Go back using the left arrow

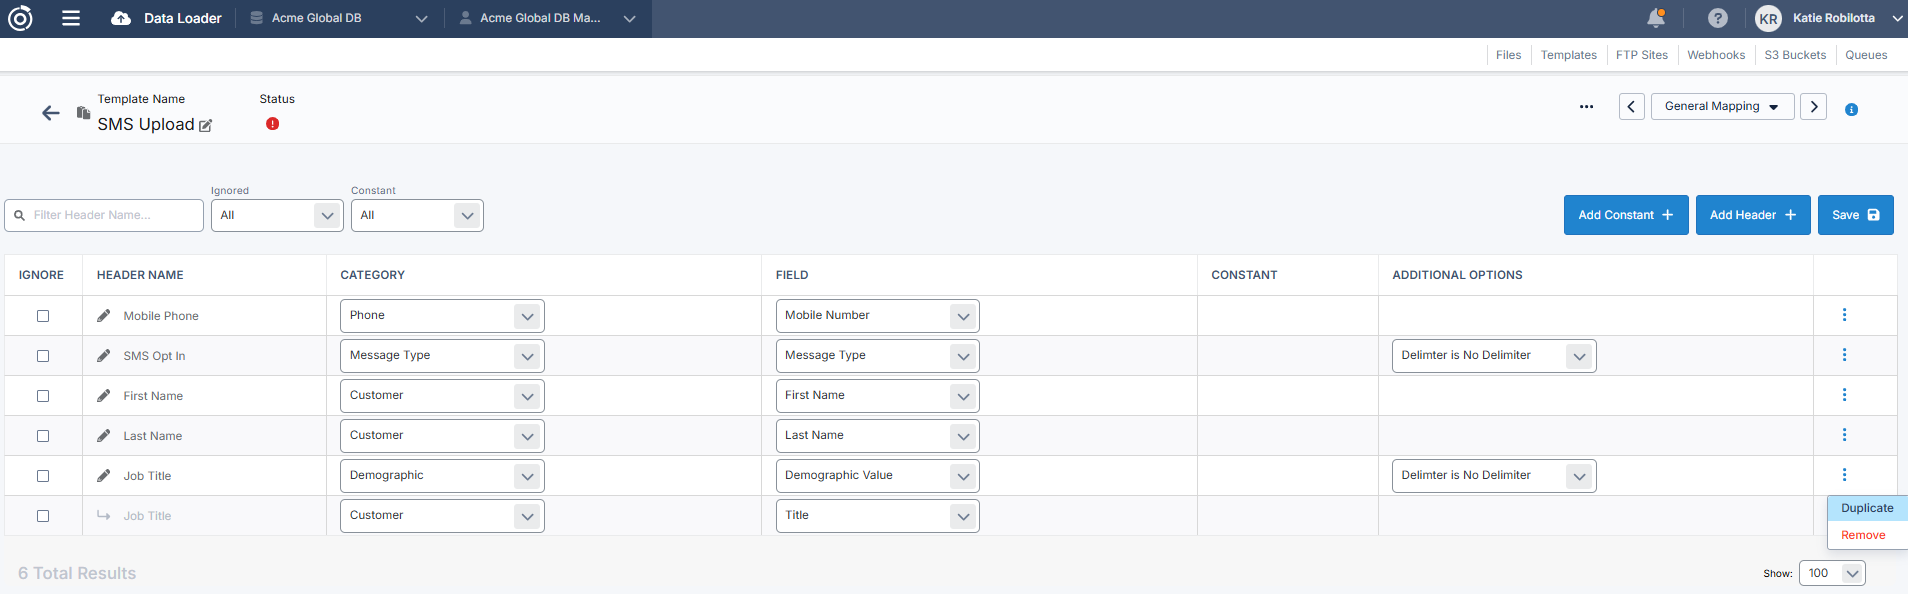[51, 113]
